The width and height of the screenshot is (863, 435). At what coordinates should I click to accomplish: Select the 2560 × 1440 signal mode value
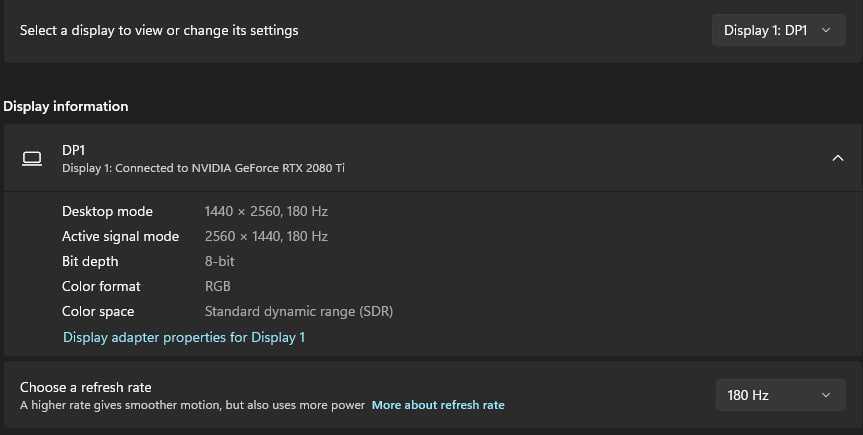tap(266, 236)
